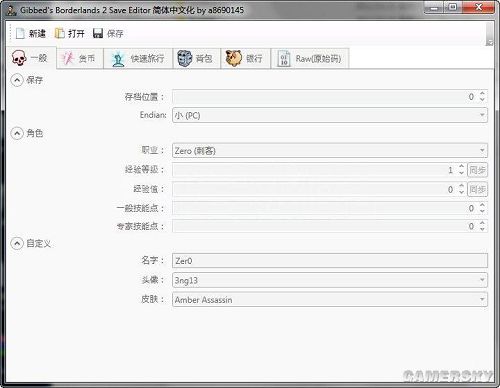The image size is (500, 388).
Task: Click the application icon in title bar
Action: (12, 10)
